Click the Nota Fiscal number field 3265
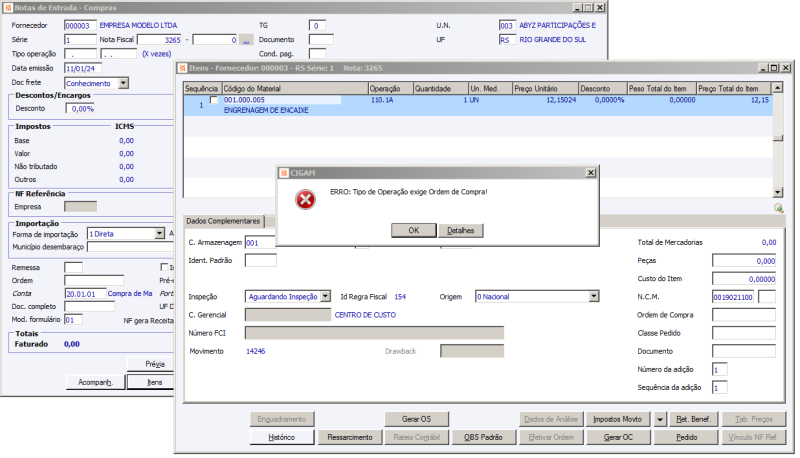Image resolution: width=800 pixels, height=458 pixels. click(160, 40)
